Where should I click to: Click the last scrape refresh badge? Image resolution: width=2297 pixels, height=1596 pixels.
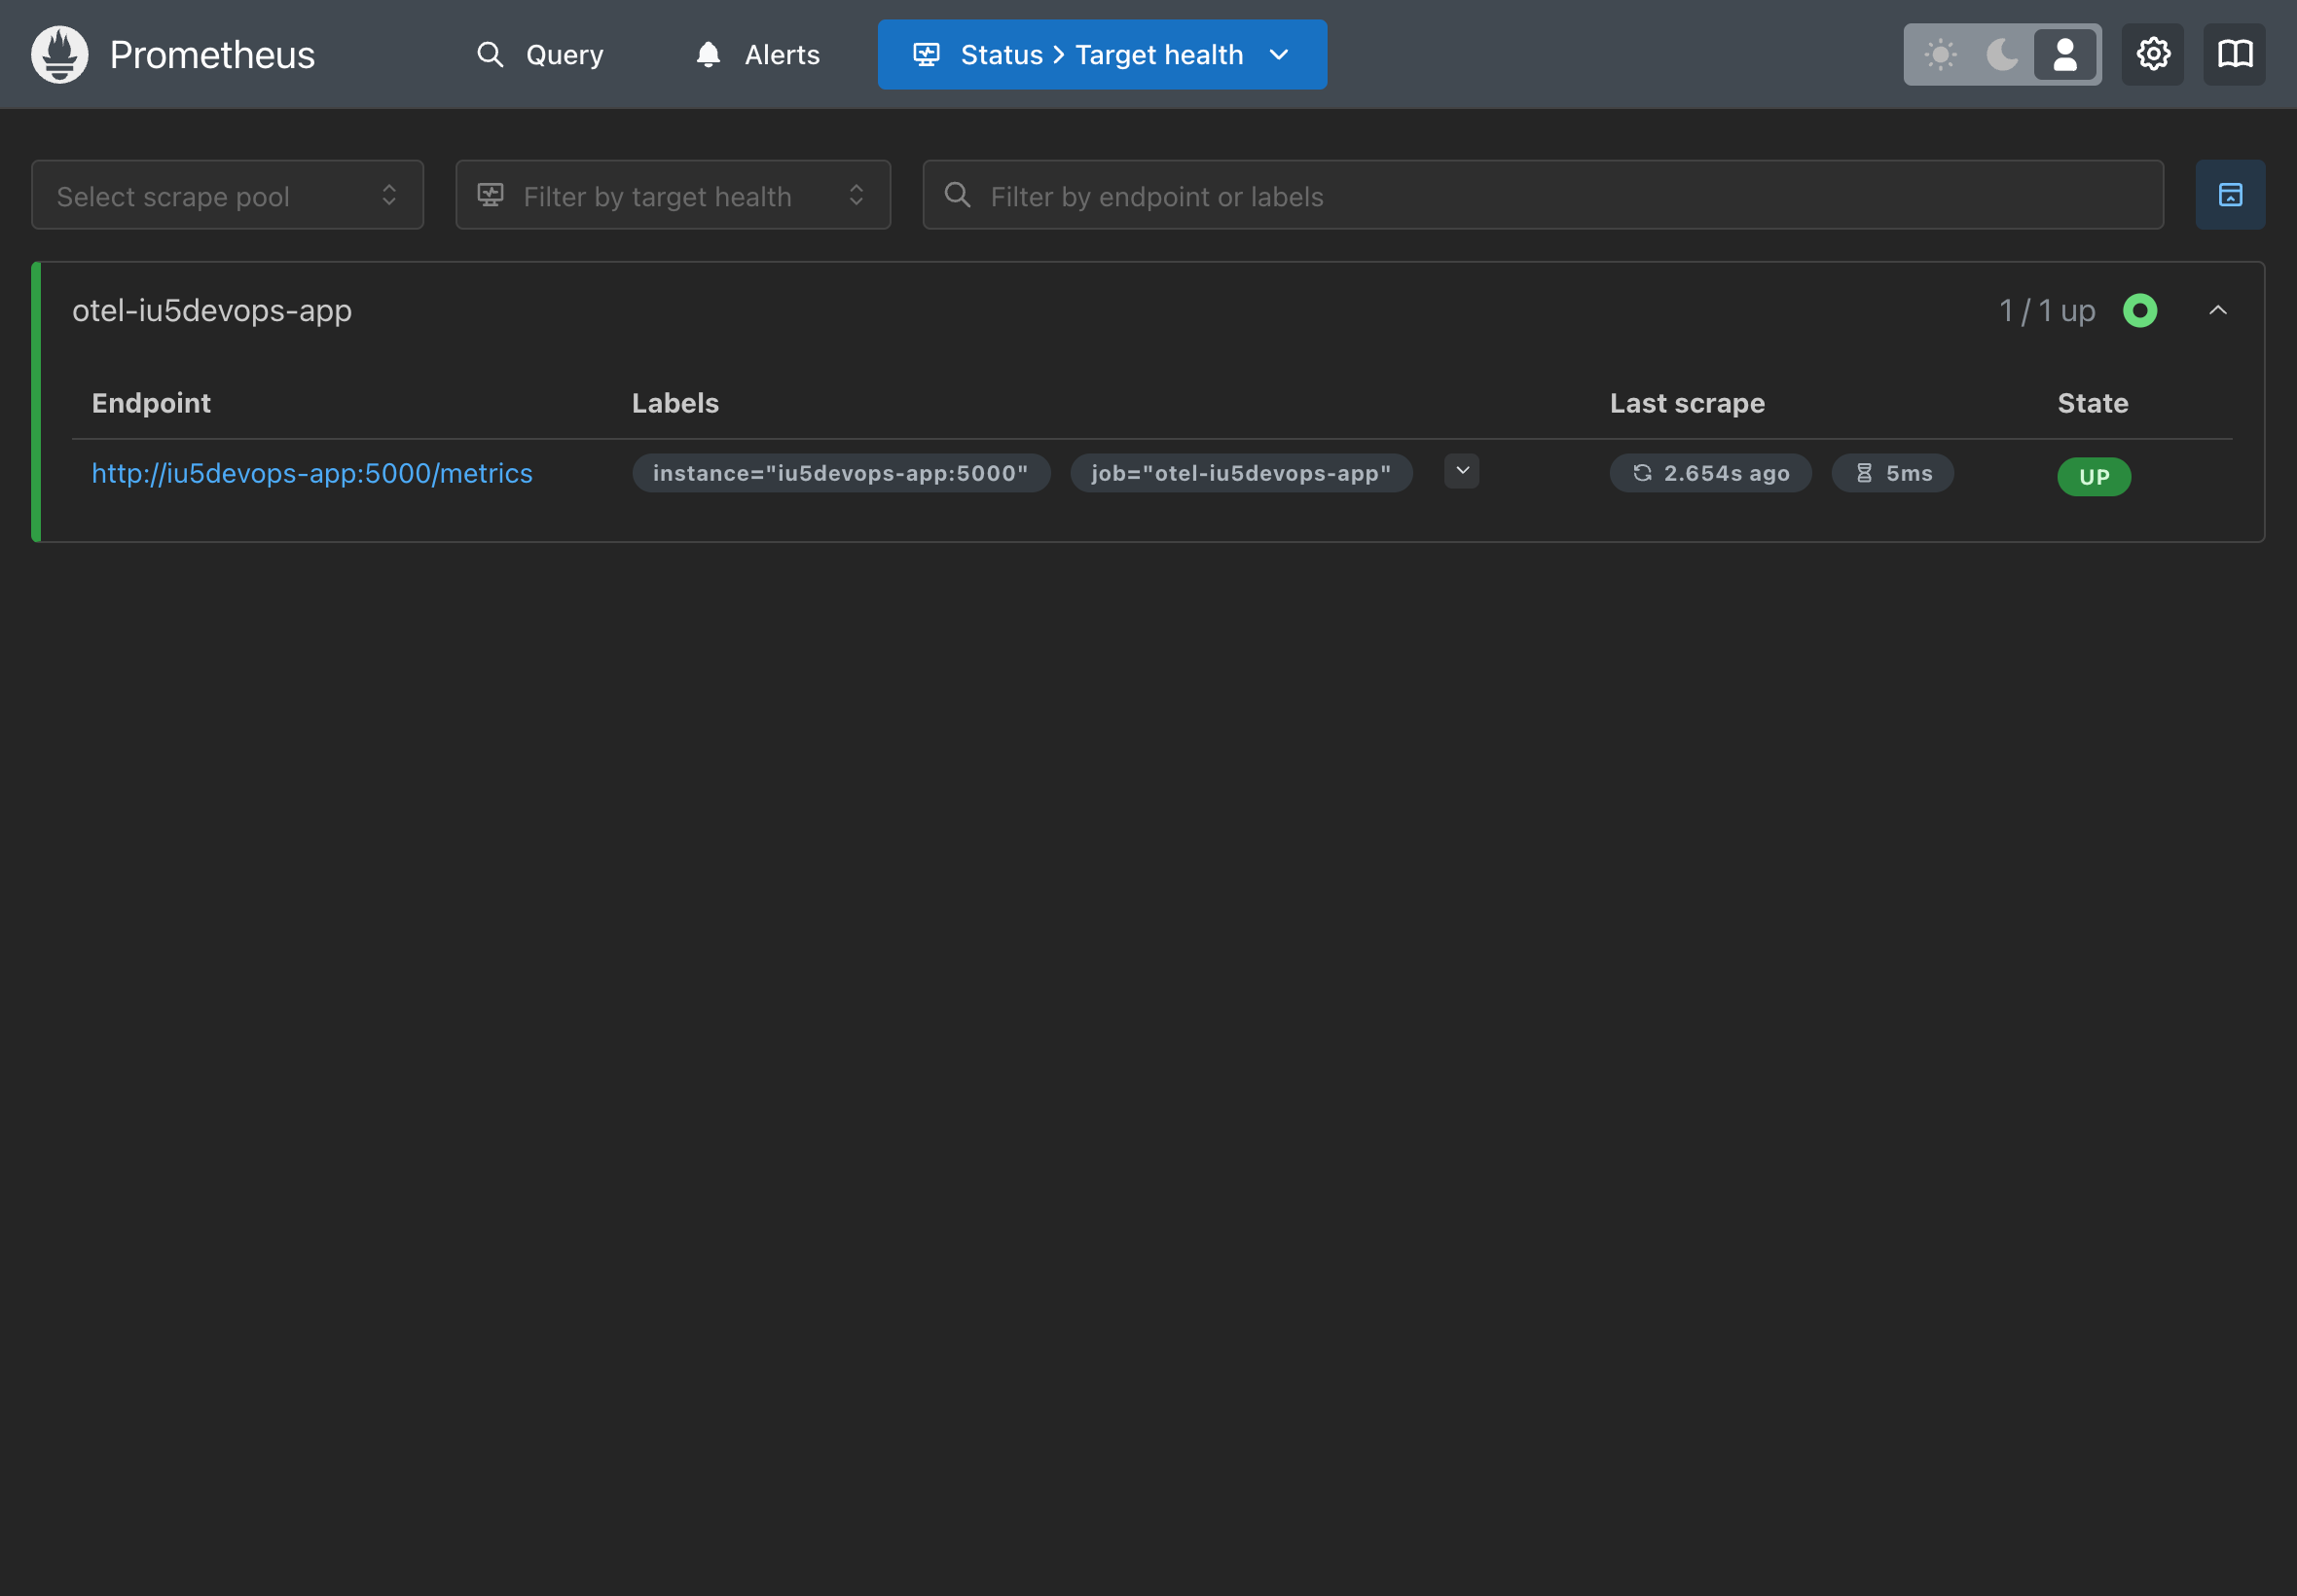click(x=1709, y=473)
